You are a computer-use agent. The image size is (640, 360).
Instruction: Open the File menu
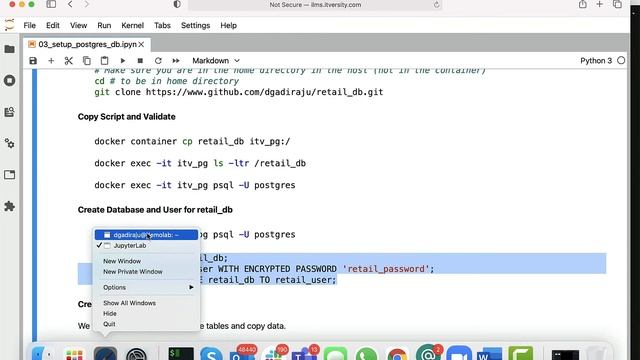coord(29,25)
